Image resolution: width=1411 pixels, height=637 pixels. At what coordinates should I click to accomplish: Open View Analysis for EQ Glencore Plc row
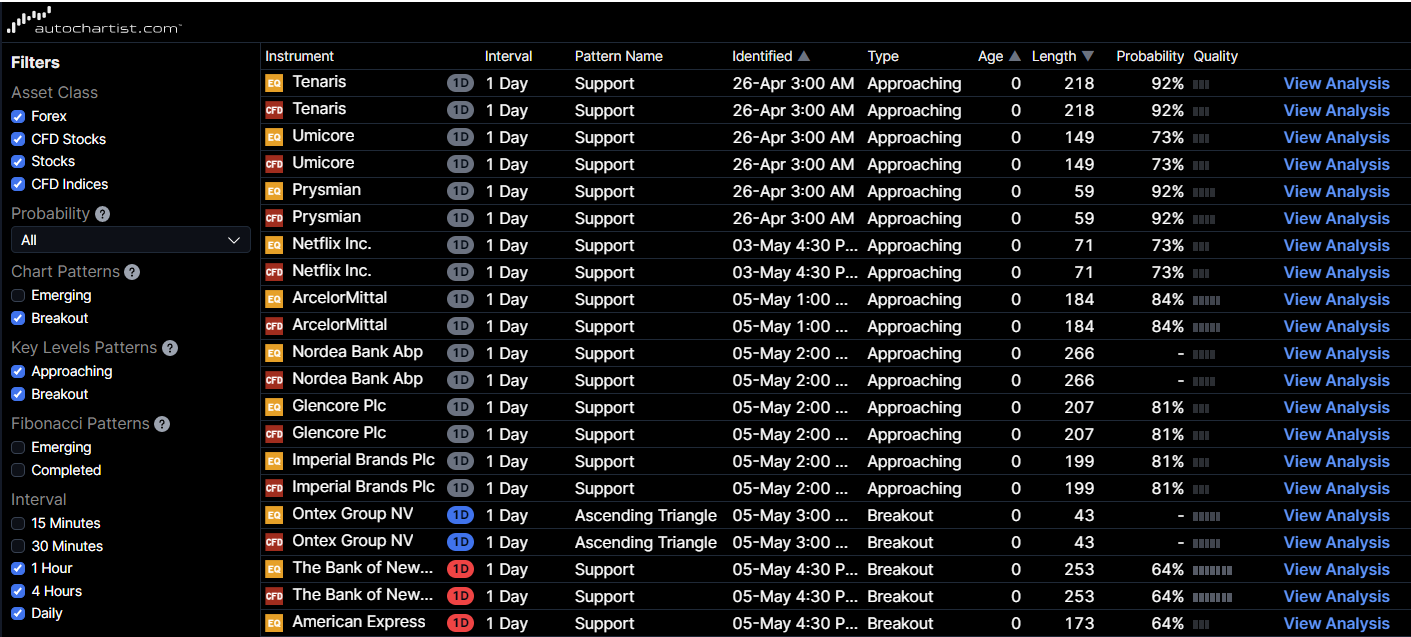point(1337,407)
